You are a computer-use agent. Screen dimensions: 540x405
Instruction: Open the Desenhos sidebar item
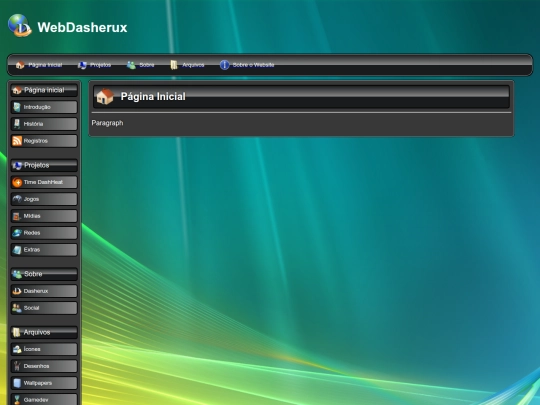[44, 366]
